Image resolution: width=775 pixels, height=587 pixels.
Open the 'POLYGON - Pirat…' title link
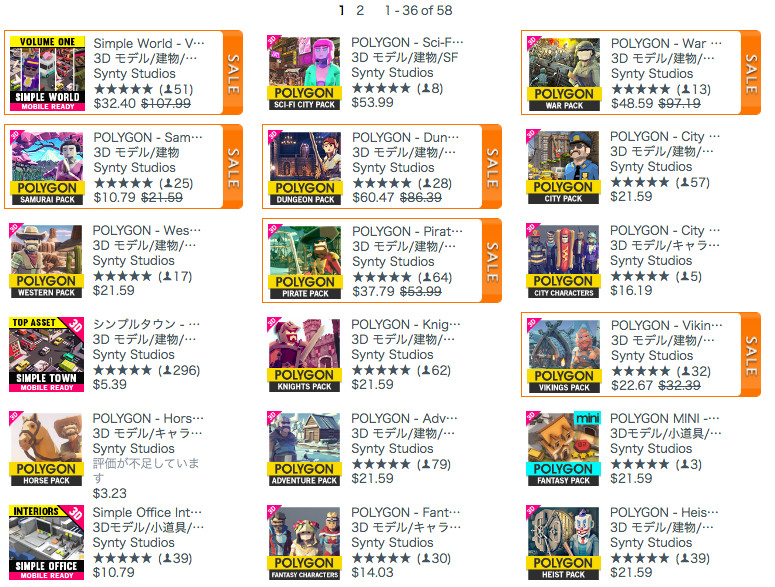pyautogui.click(x=407, y=231)
